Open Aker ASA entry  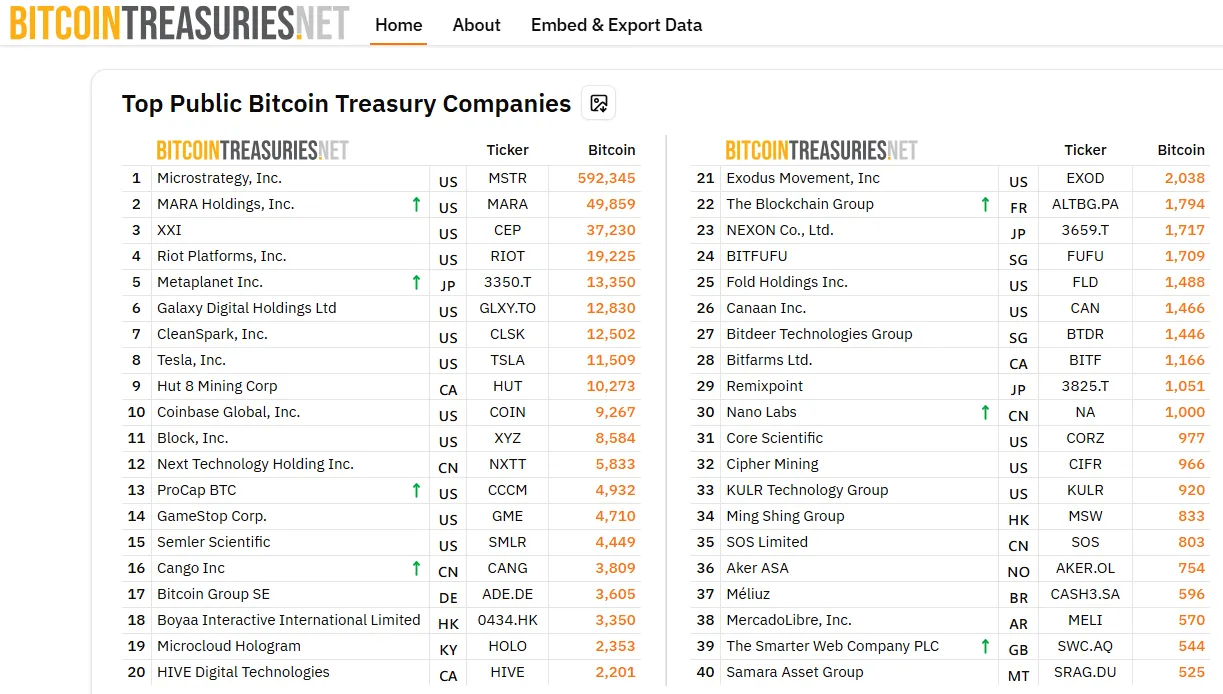pyautogui.click(x=757, y=568)
